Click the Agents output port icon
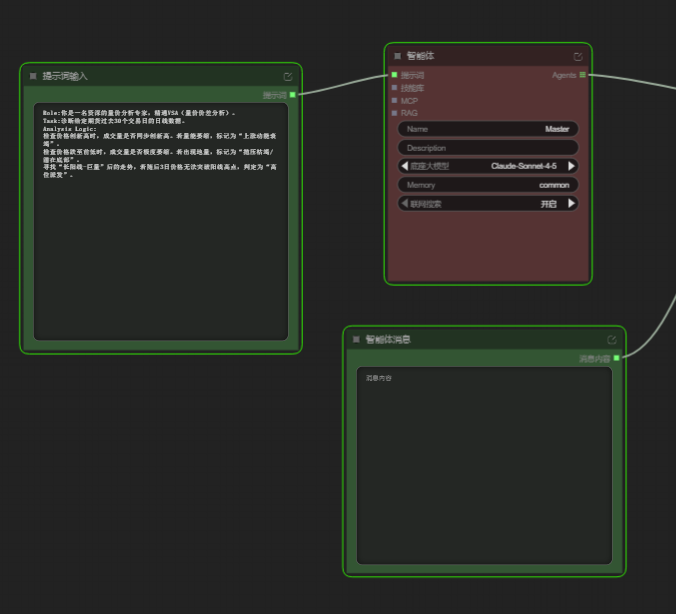676x614 pixels. [x=583, y=75]
